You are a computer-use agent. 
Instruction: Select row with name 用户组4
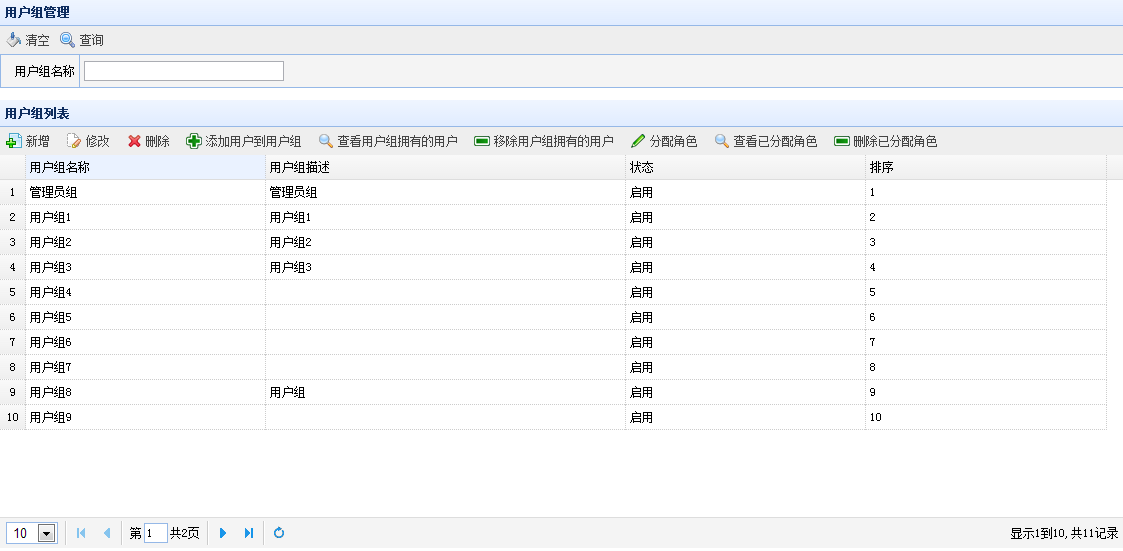(x=553, y=292)
